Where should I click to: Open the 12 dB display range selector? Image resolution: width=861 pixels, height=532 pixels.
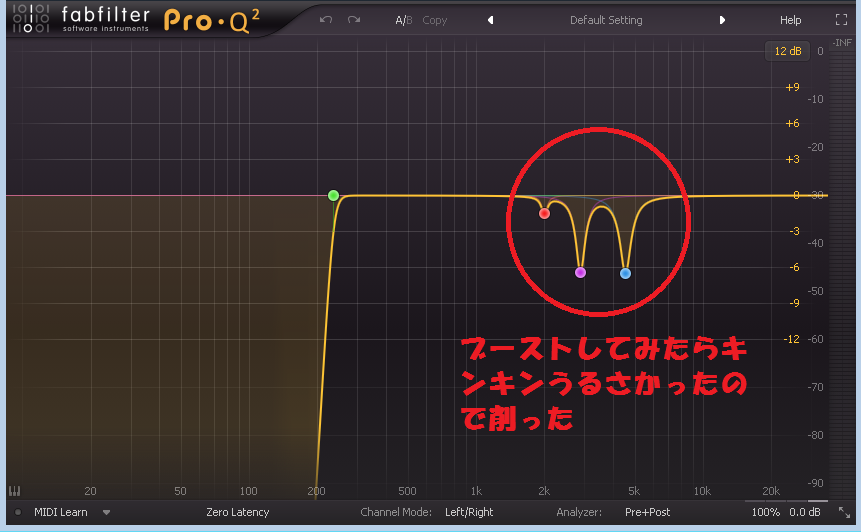(787, 51)
